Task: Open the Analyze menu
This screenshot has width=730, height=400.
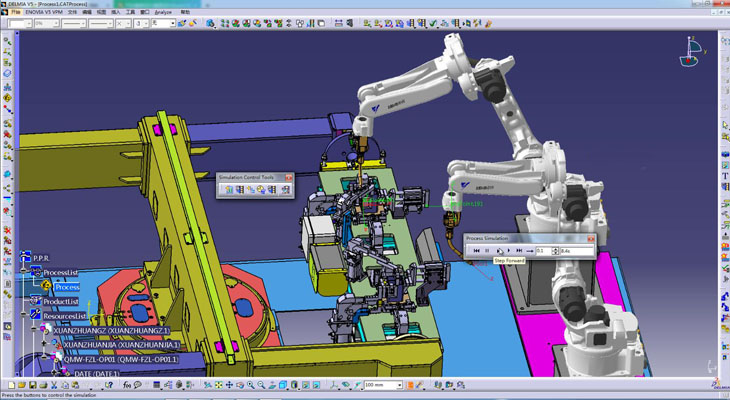Action: [x=162, y=12]
